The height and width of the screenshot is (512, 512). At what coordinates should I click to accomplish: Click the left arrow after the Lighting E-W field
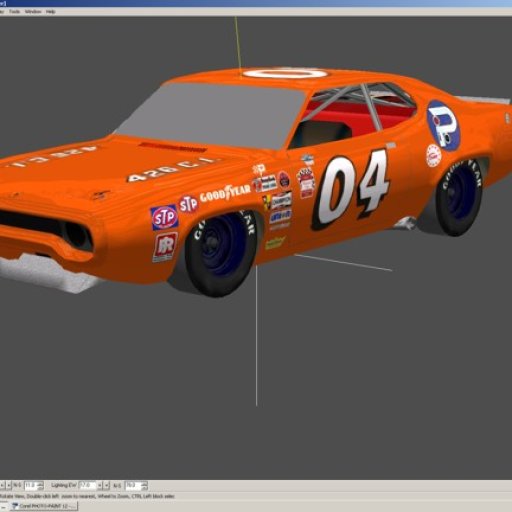tap(99, 485)
